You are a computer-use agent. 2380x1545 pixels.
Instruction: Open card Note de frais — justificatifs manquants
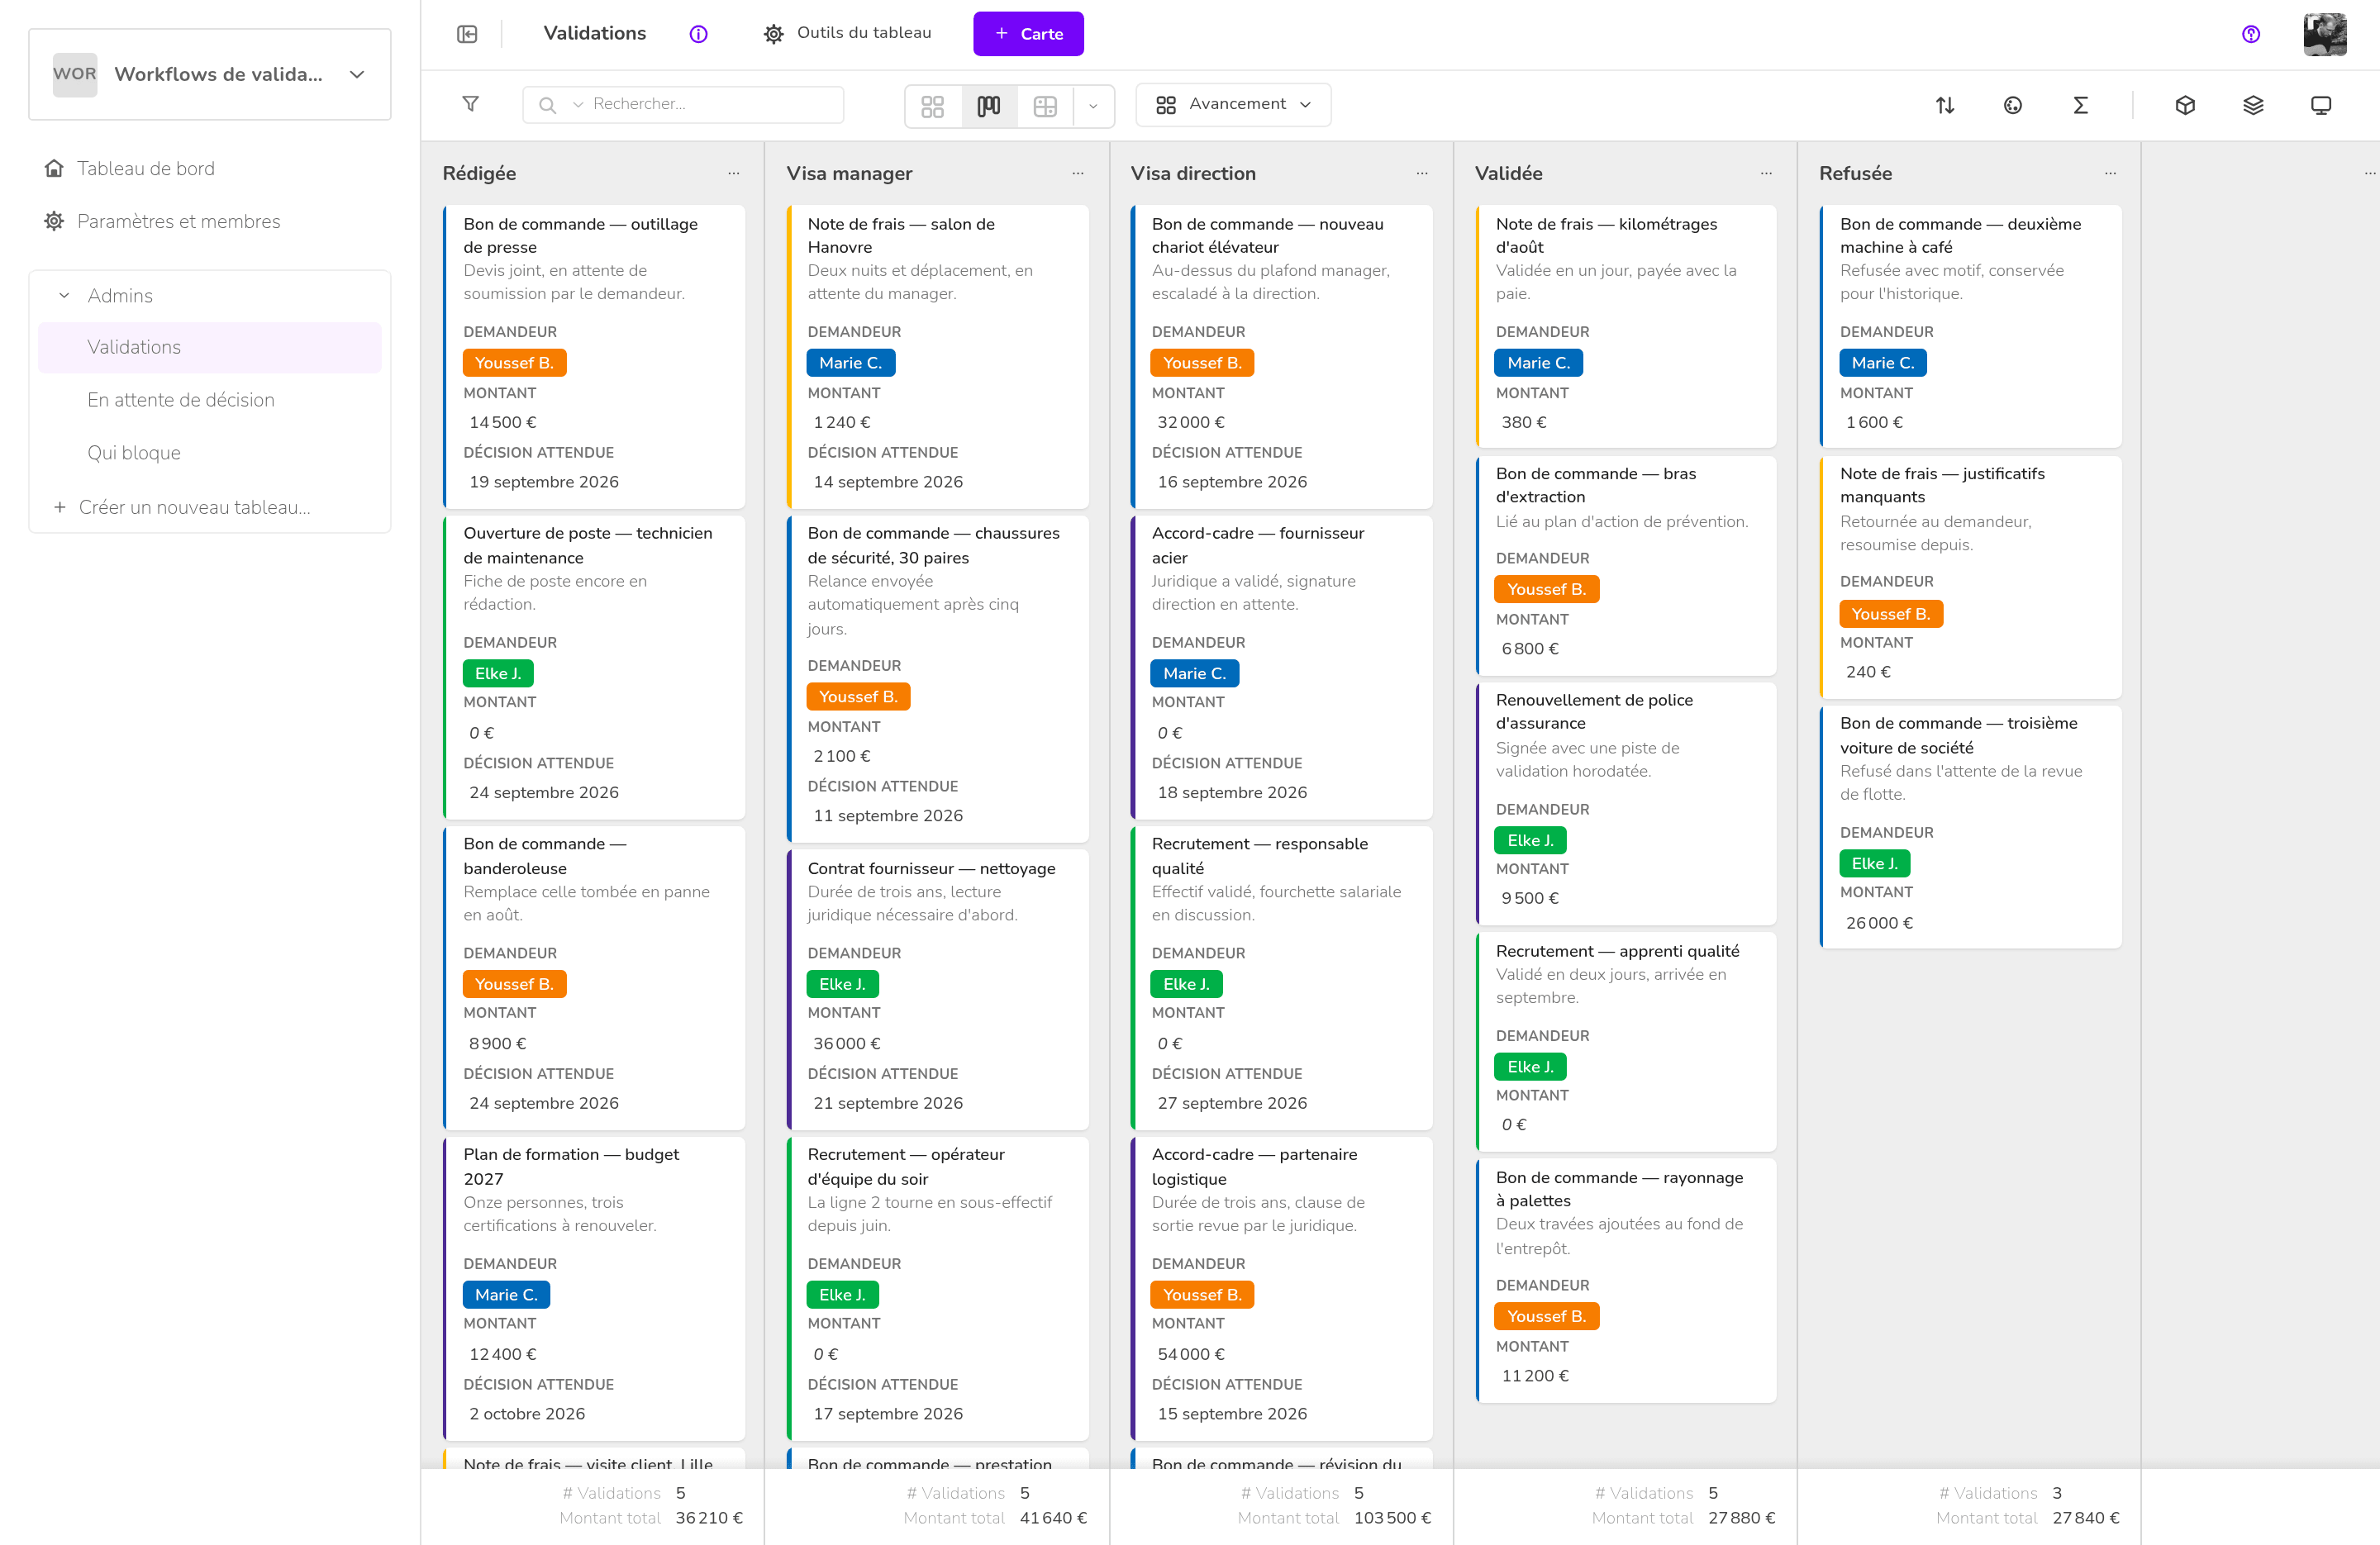(1970, 577)
